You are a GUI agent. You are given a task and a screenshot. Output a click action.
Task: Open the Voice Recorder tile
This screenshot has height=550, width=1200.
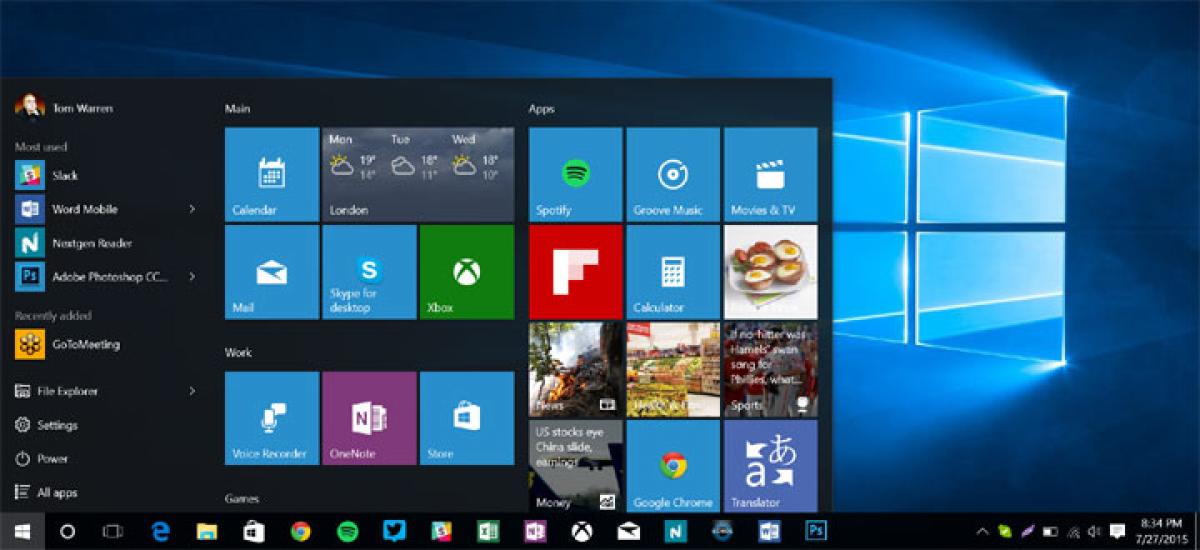[271, 418]
